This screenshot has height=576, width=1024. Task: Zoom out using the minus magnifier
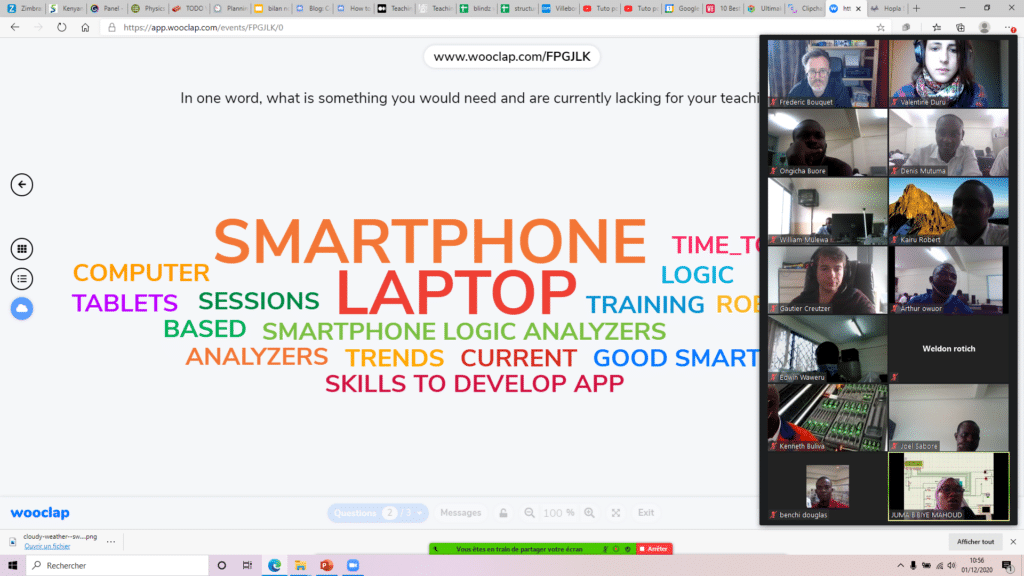[530, 513]
